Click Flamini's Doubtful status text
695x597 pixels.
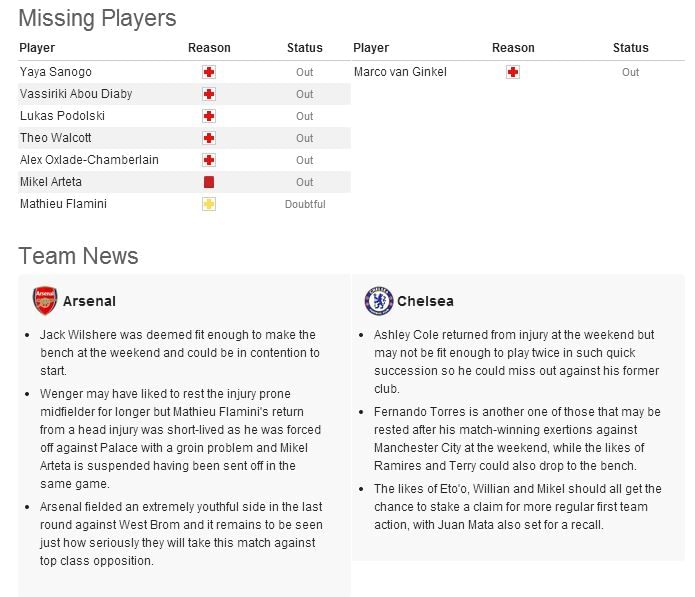(305, 204)
